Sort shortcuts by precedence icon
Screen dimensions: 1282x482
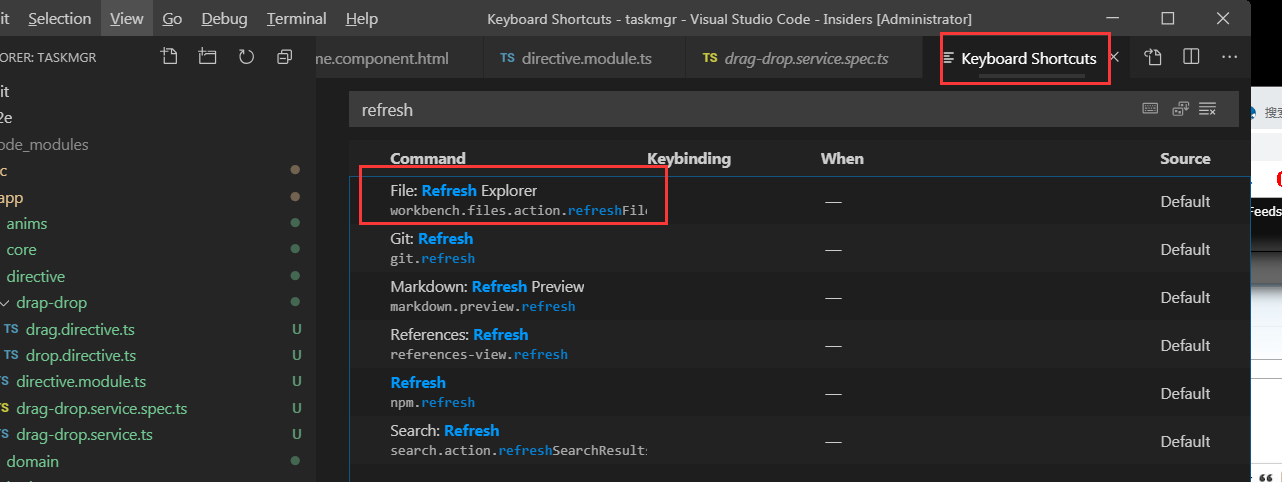[x=1180, y=108]
